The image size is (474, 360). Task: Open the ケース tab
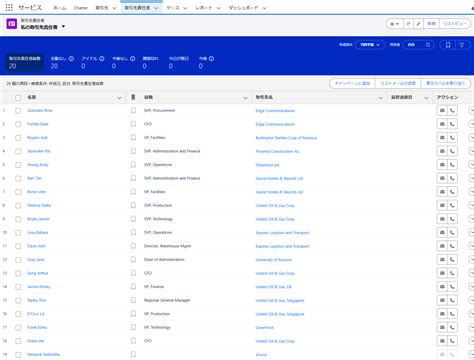click(173, 8)
